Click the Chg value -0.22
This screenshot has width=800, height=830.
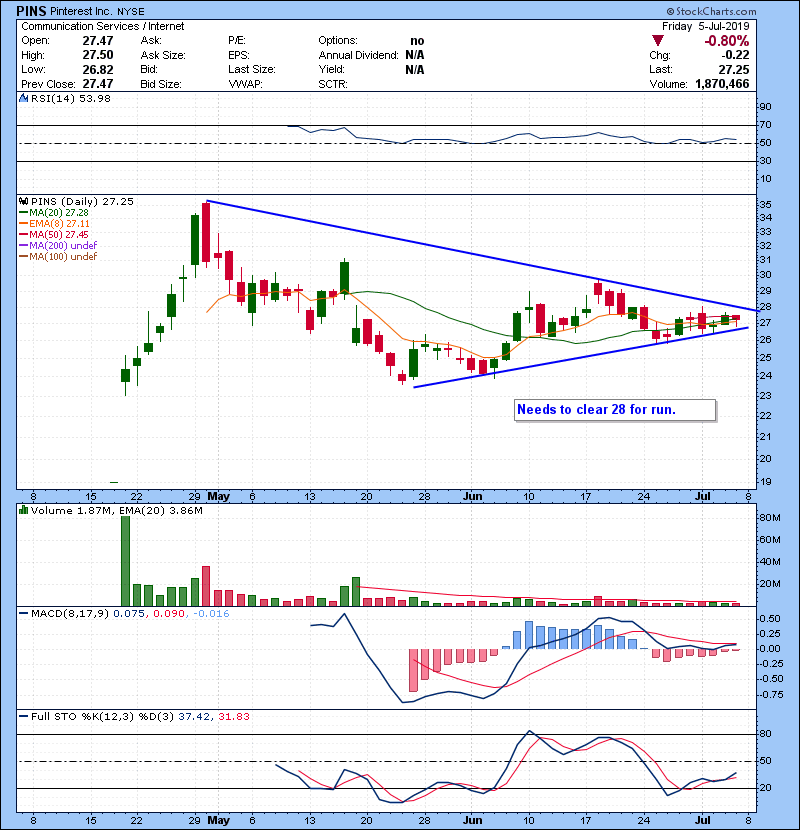click(x=735, y=55)
